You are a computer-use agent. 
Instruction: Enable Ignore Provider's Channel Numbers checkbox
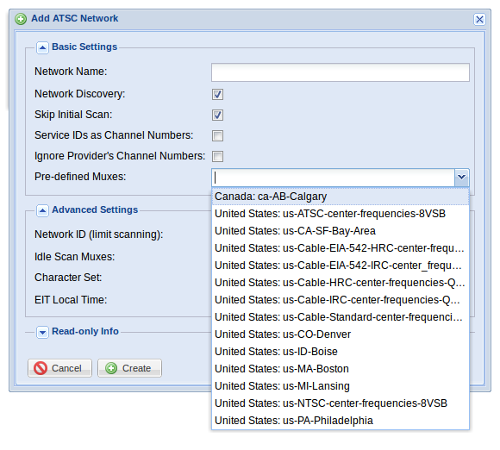point(217,156)
